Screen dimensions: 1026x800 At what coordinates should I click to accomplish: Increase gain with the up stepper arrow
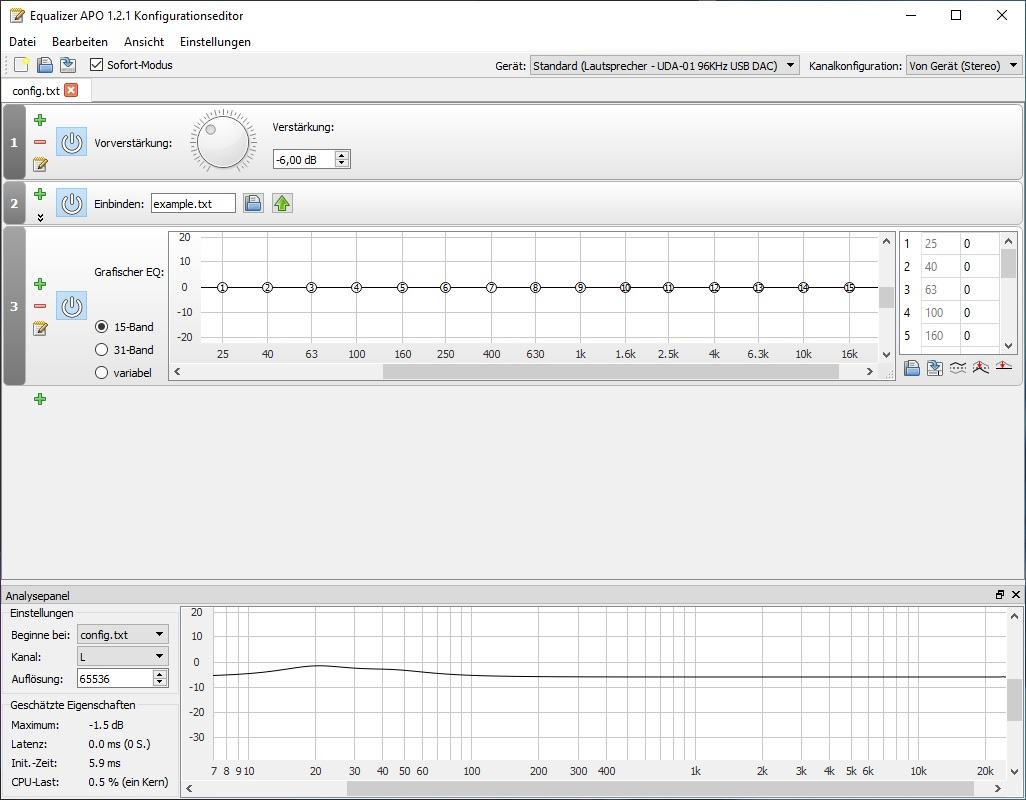click(342, 155)
